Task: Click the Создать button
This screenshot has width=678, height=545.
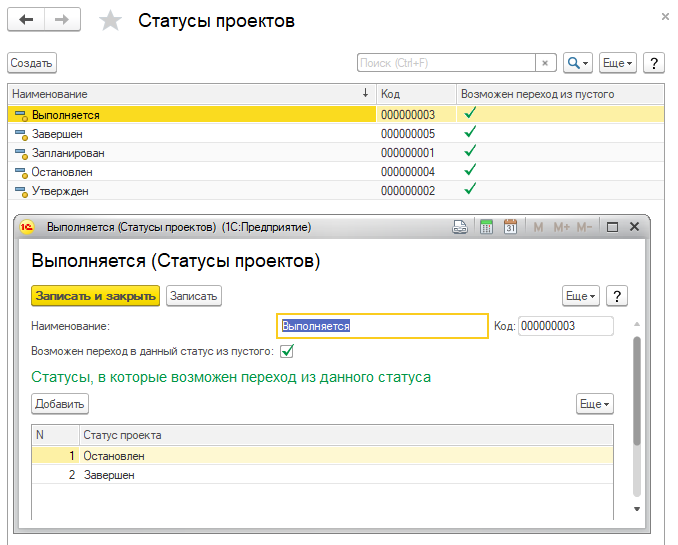Action: click(32, 63)
